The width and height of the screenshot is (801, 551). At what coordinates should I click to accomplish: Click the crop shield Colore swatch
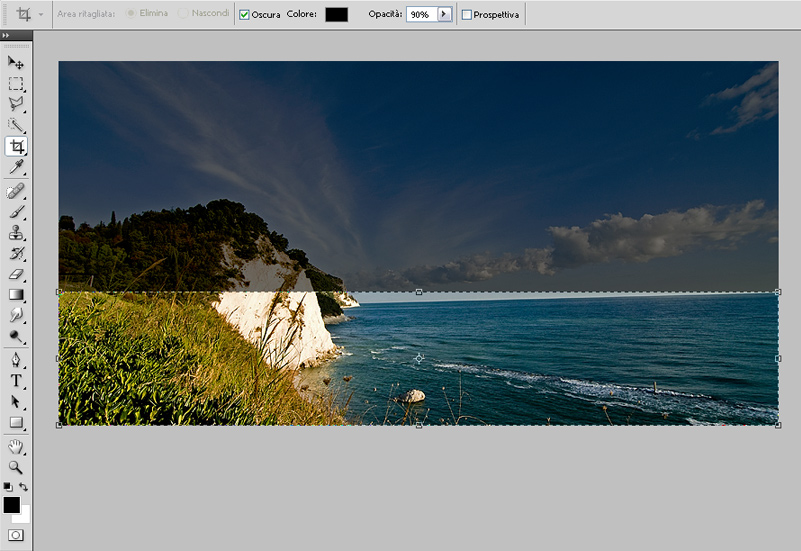pyautogui.click(x=336, y=15)
